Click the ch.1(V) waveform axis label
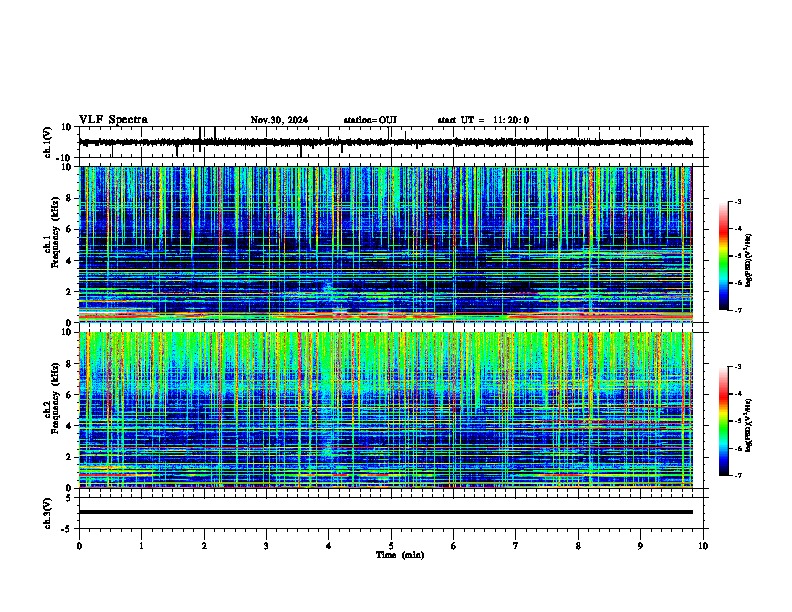The width and height of the screenshot is (792, 612). pyautogui.click(x=48, y=142)
